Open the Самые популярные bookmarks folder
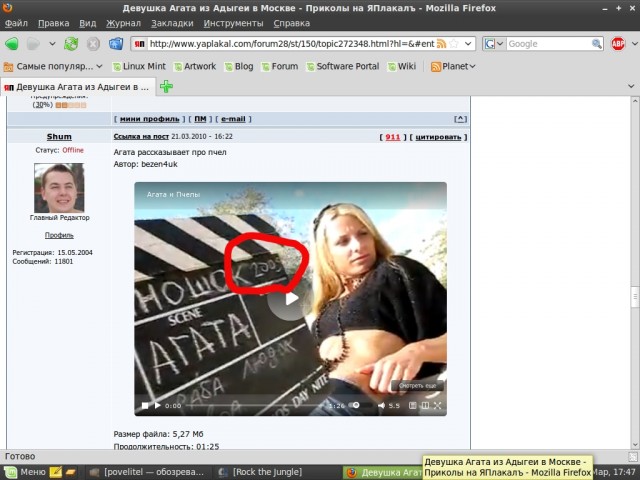Viewport: 640px width, 480px height. coord(53,66)
